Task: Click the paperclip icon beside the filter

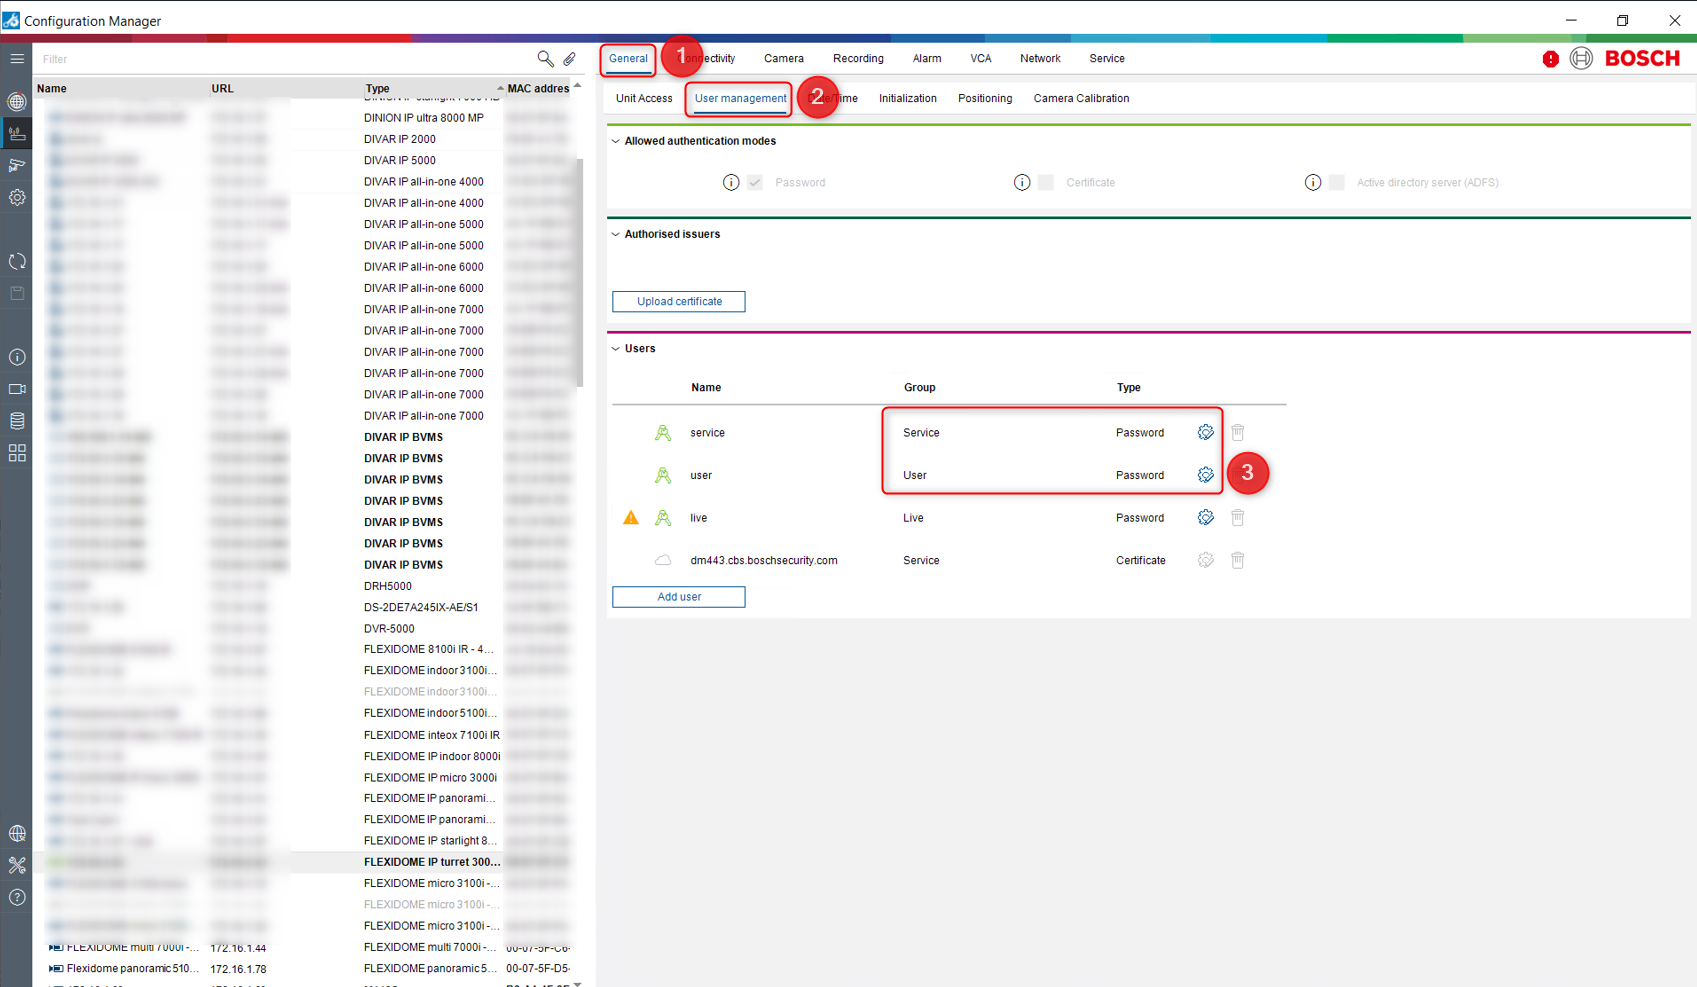Action: (x=570, y=59)
